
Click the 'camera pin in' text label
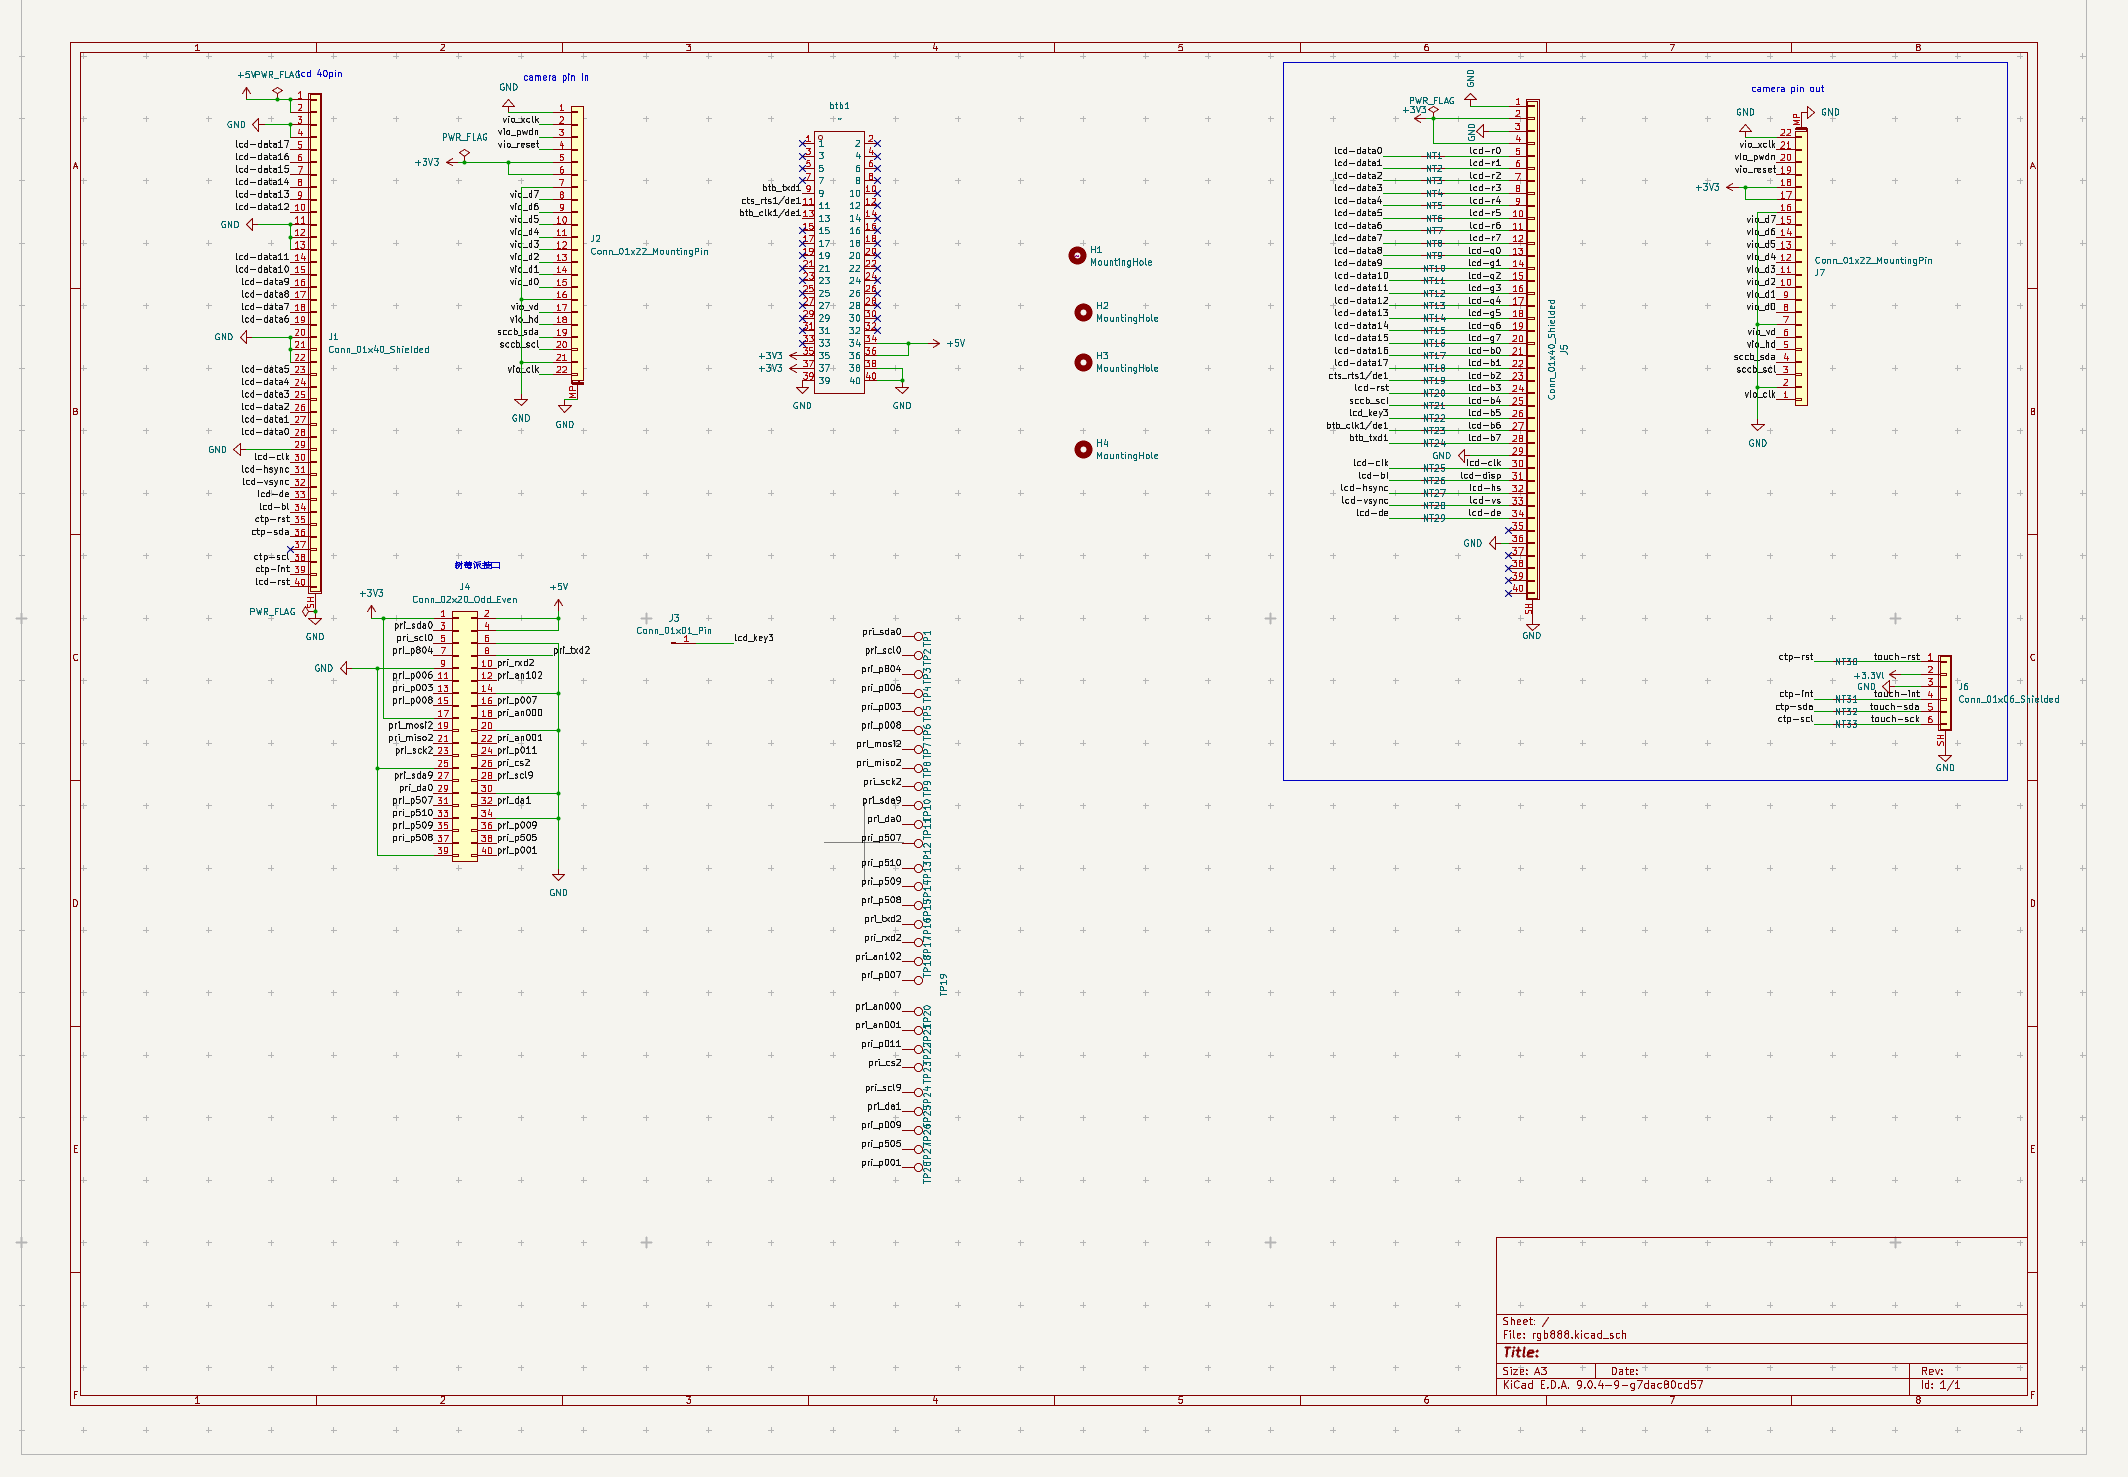click(x=555, y=77)
